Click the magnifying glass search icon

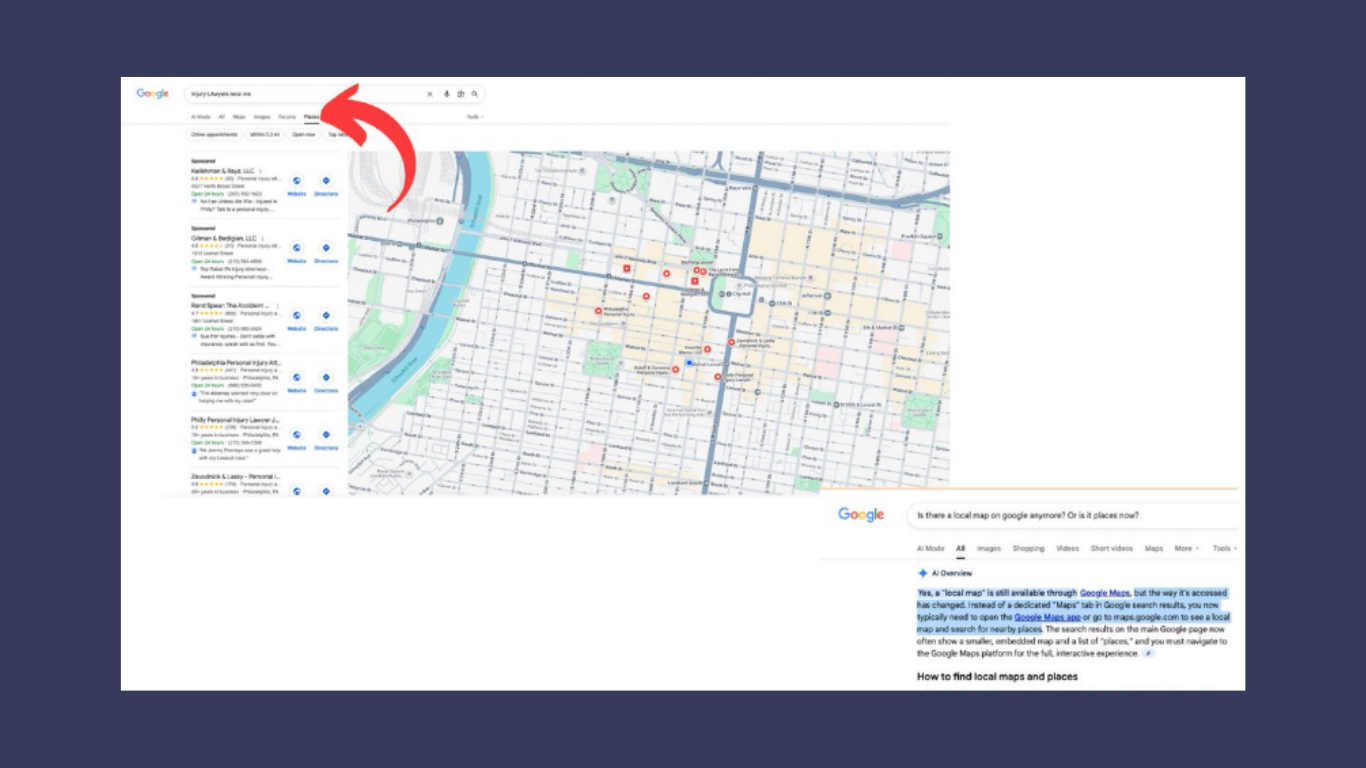475,94
